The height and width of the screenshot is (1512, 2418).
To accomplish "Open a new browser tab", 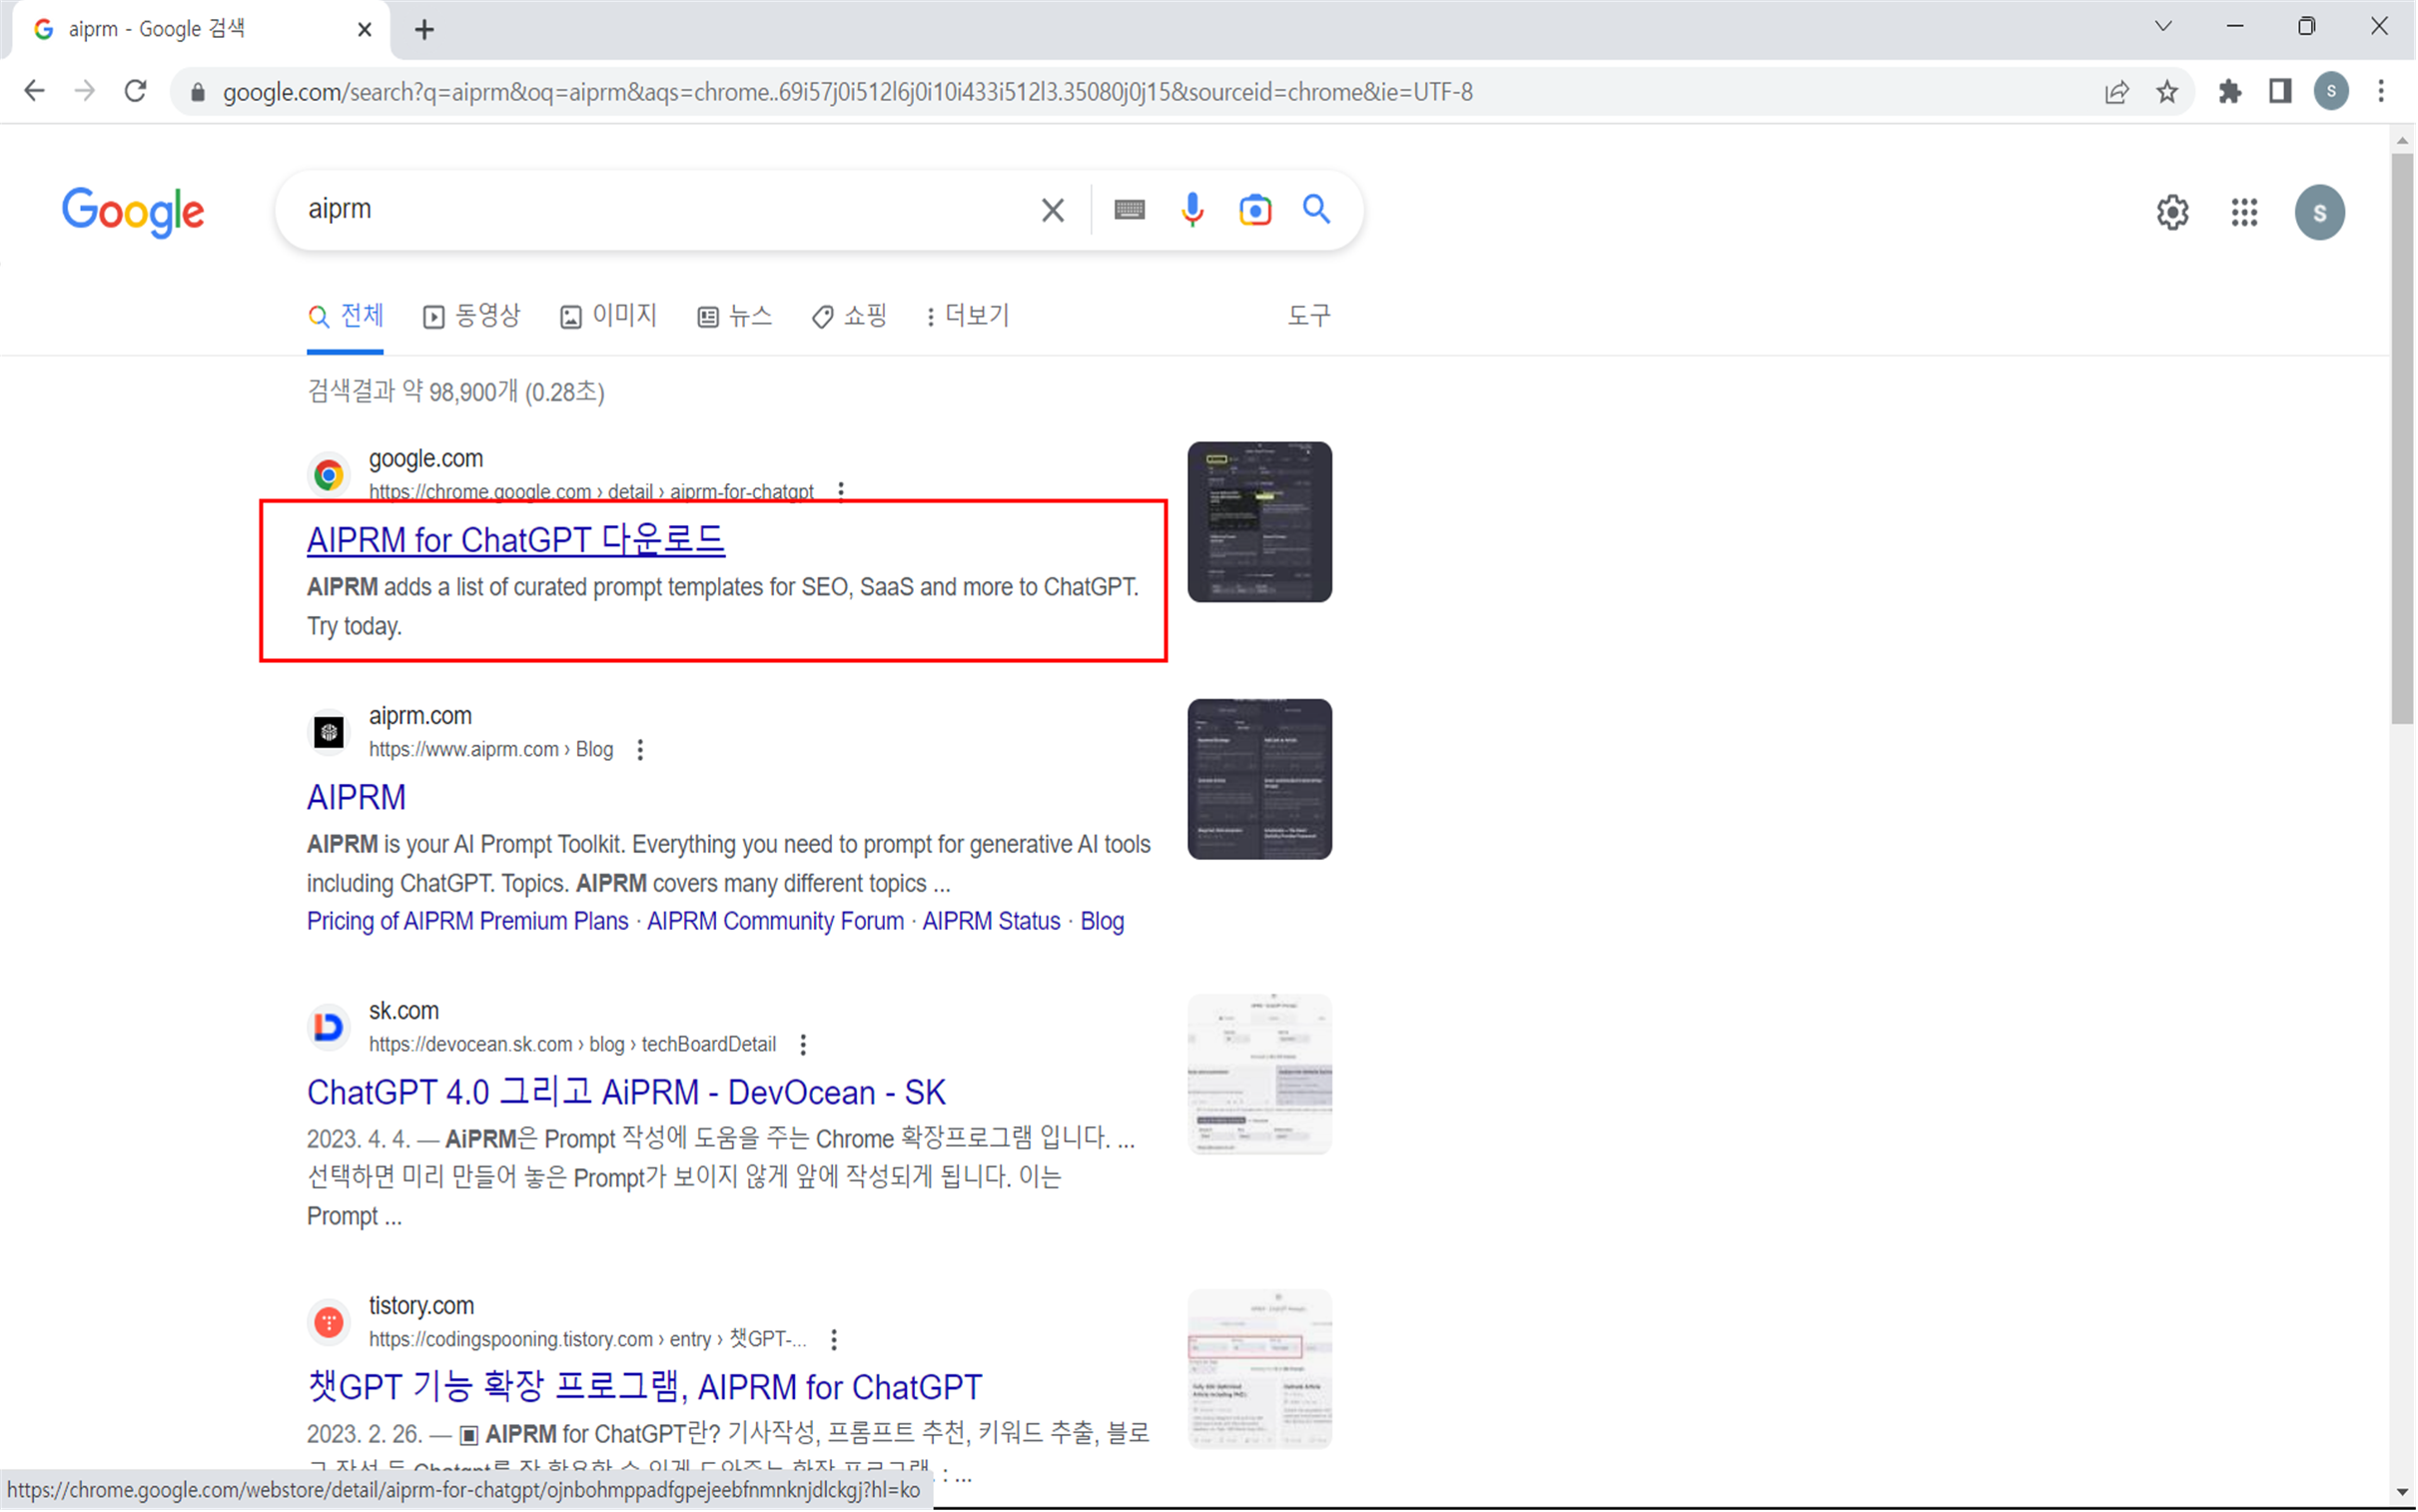I will coord(424,30).
